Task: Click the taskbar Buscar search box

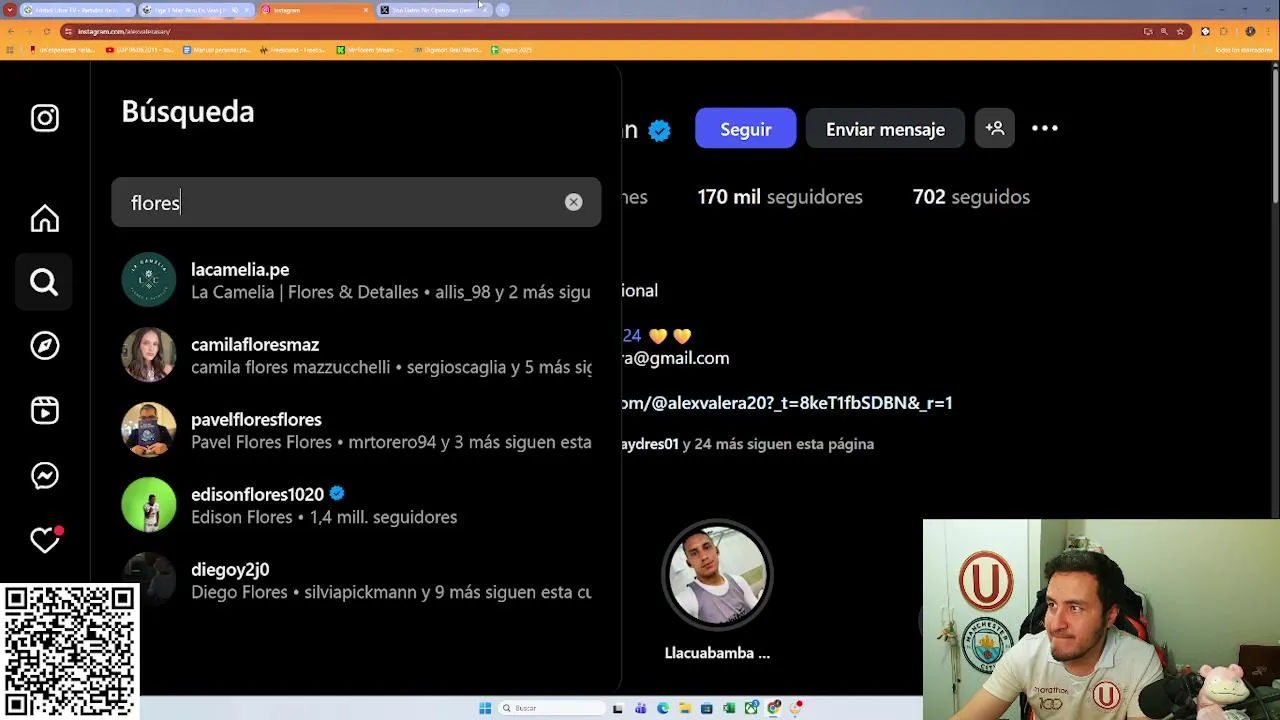Action: click(x=553, y=708)
